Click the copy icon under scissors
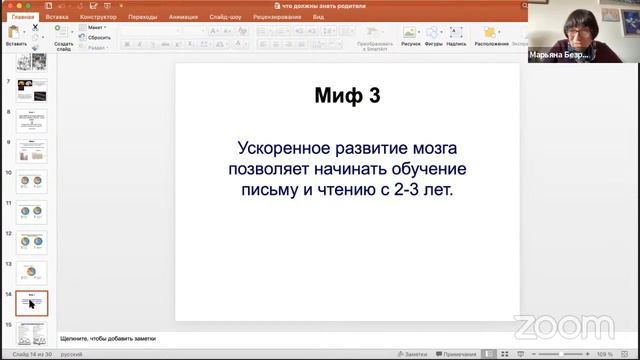 tap(35, 38)
